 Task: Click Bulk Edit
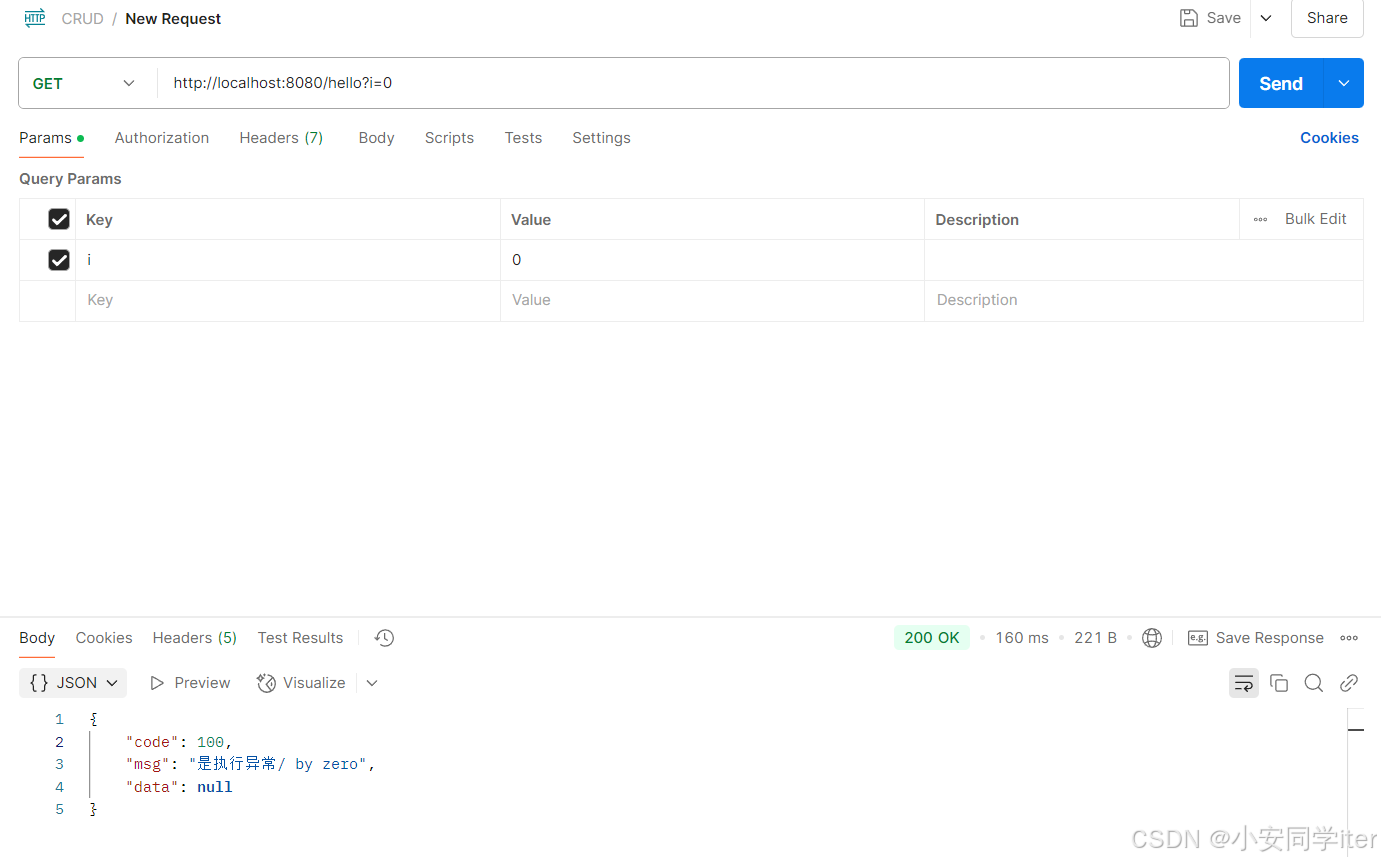click(x=1315, y=219)
